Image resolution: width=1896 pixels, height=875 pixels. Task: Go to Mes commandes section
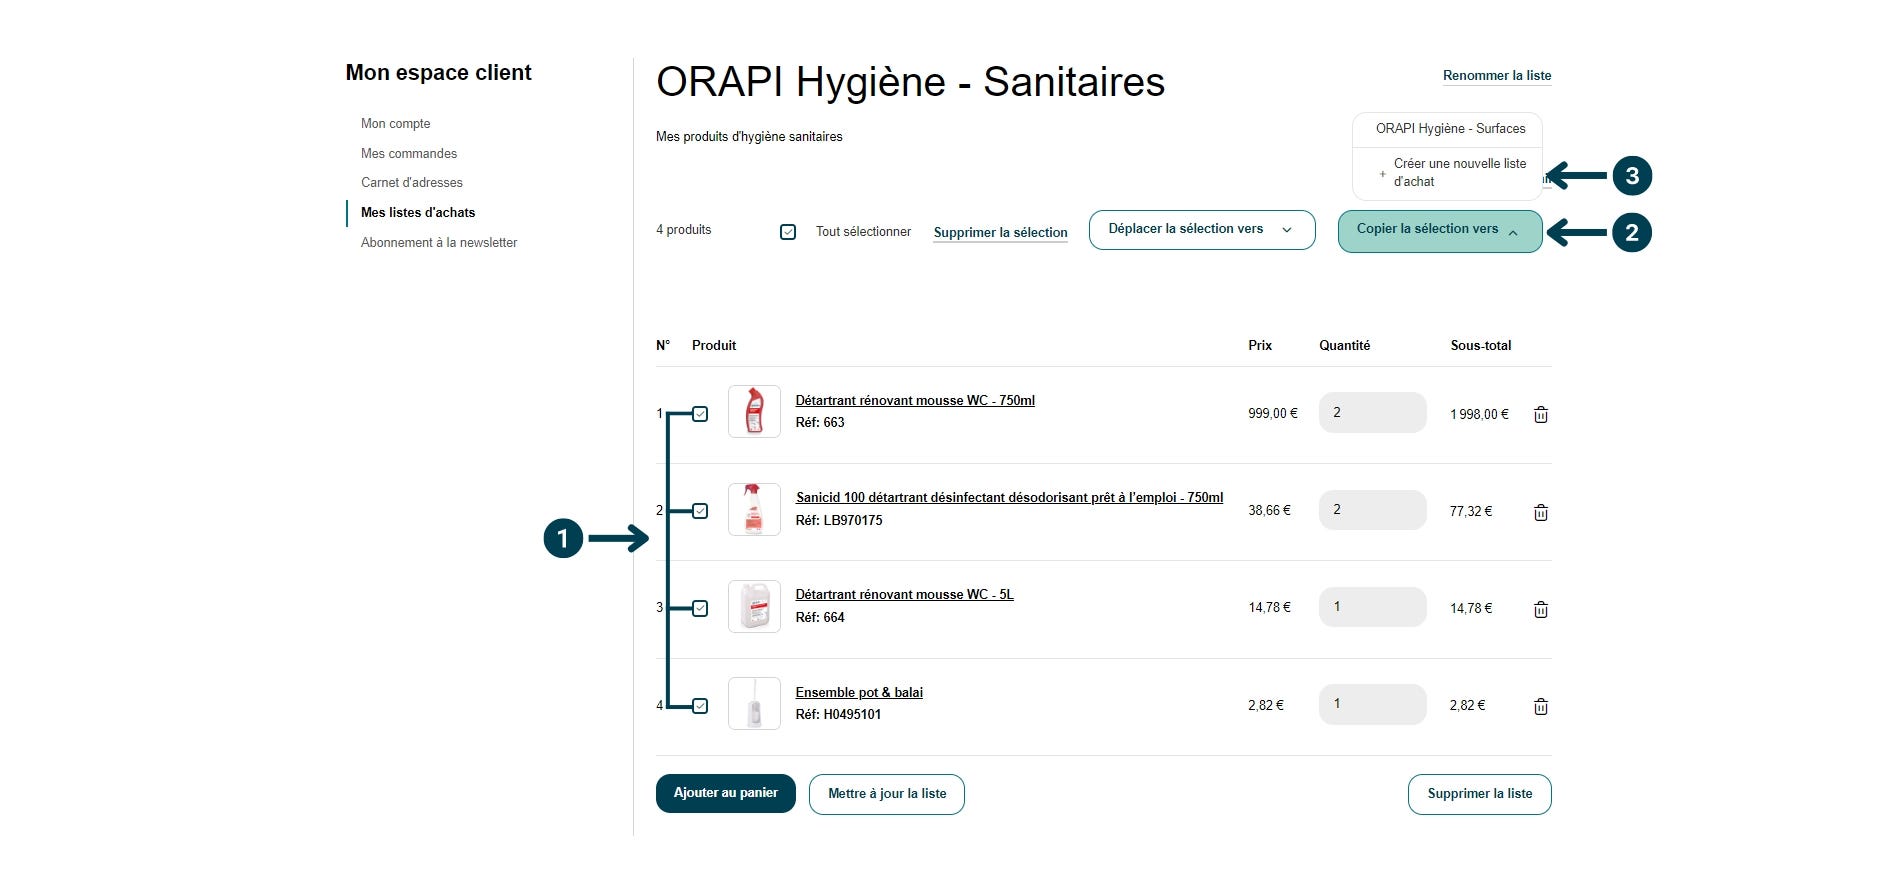409,154
